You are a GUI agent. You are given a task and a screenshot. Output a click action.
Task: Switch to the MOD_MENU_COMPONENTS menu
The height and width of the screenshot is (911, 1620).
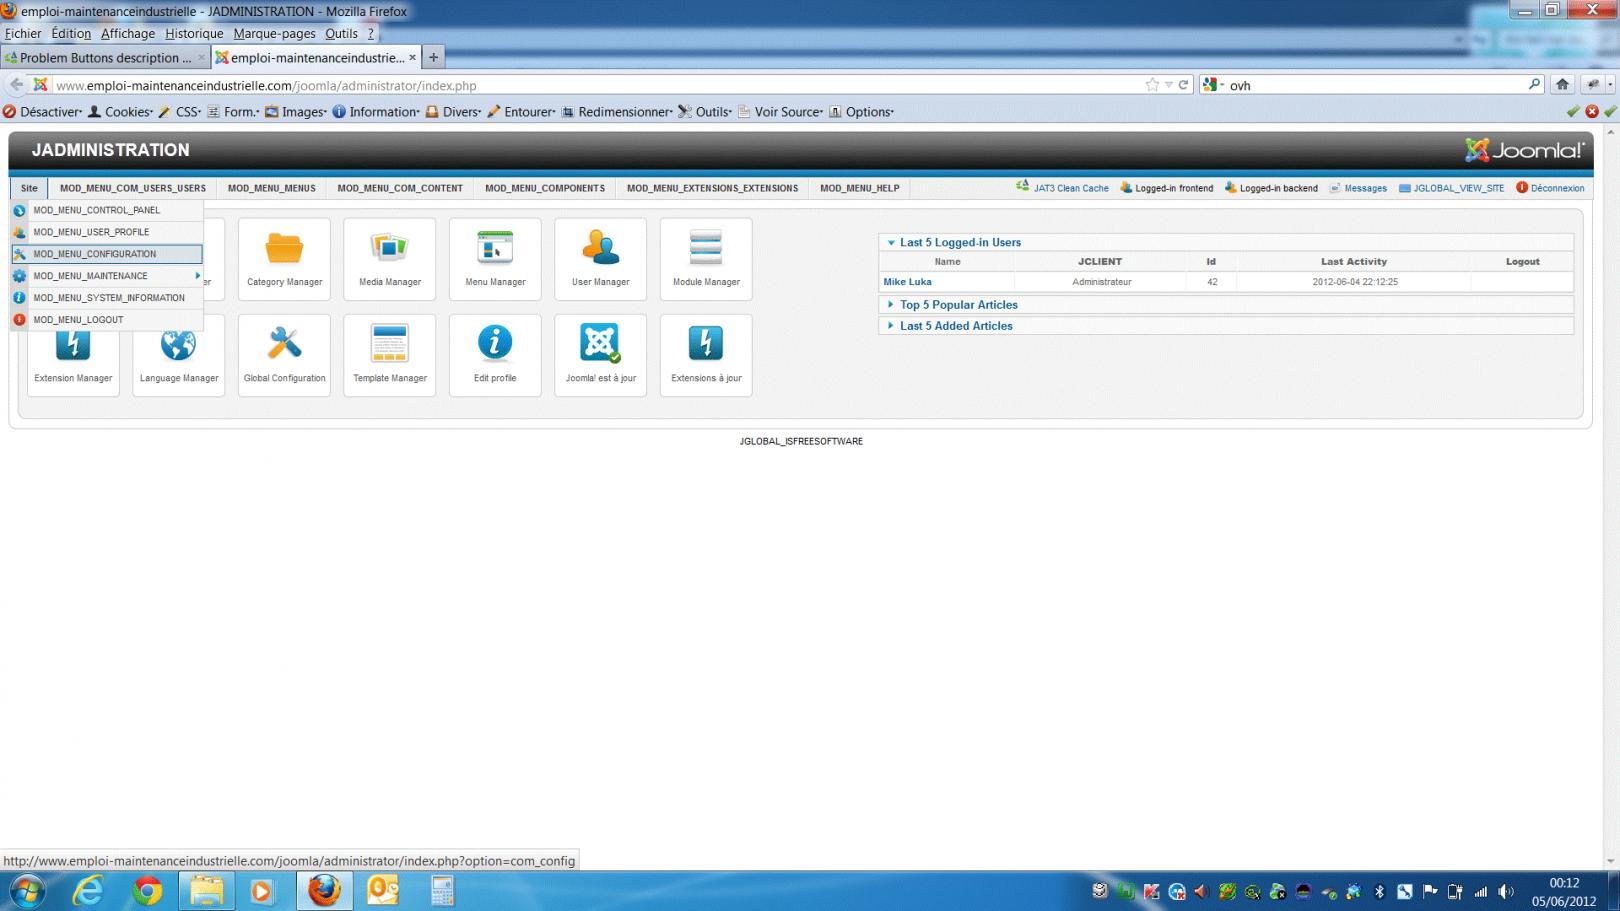(x=545, y=188)
